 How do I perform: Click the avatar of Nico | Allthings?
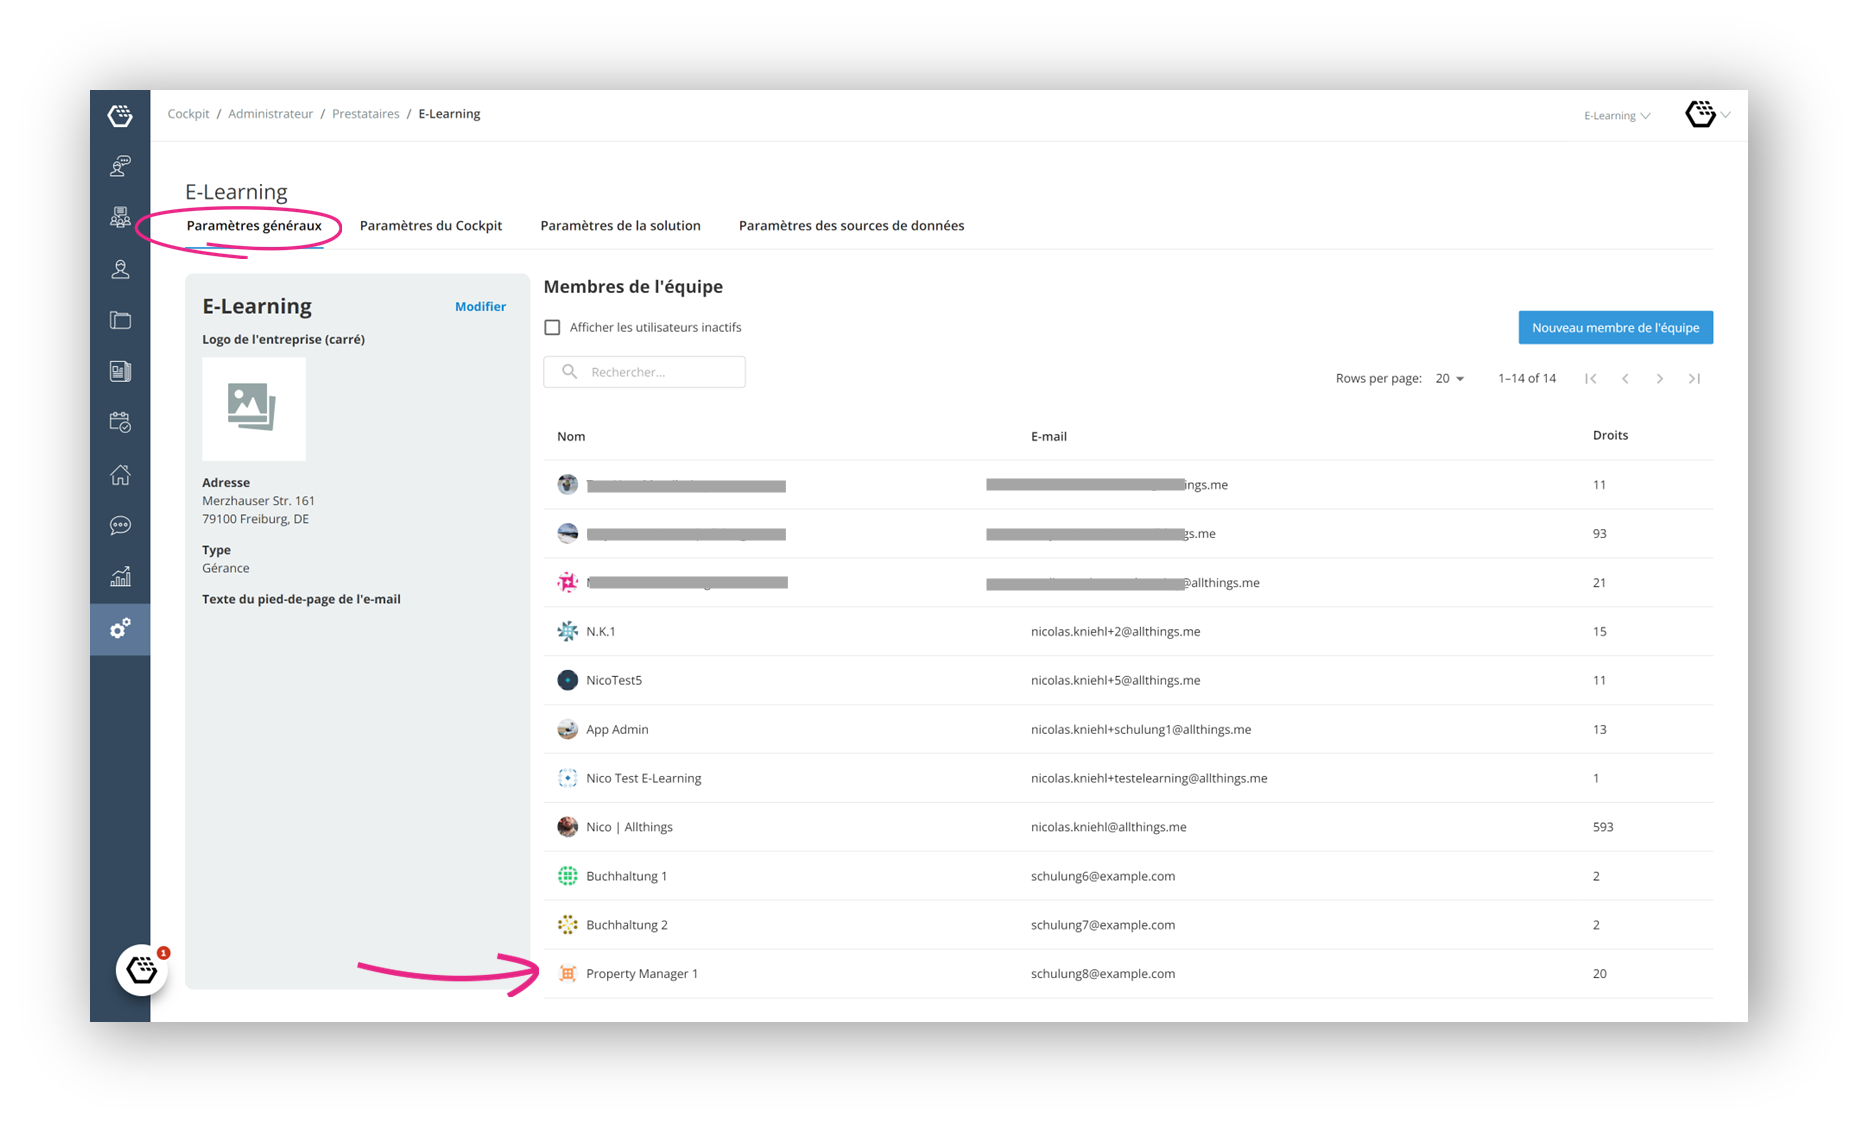point(567,827)
